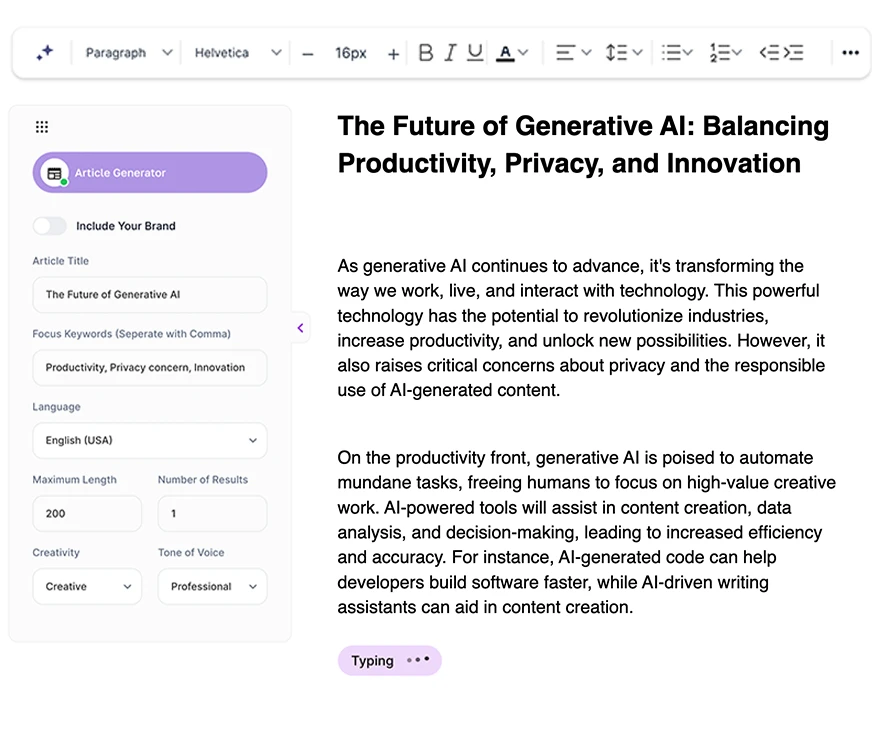
Task: Open the grid menu icon in sidebar
Action: tap(42, 127)
